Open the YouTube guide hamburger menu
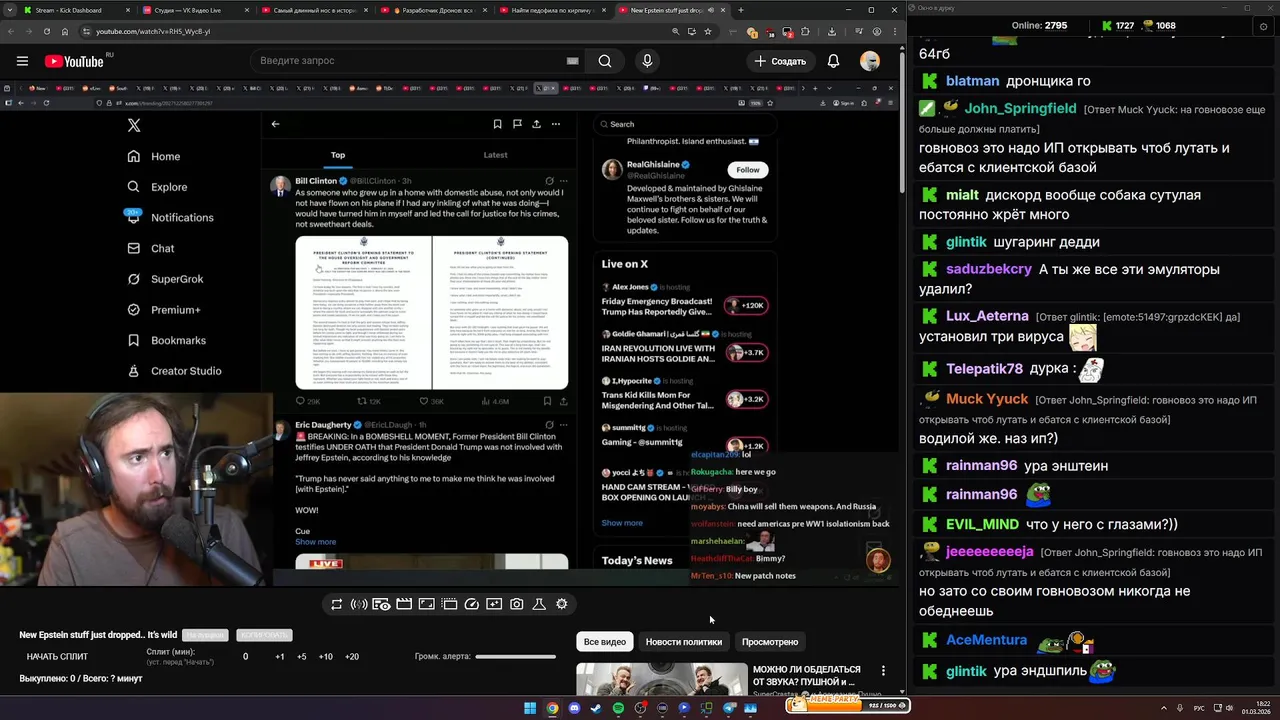The height and width of the screenshot is (720, 1280). pos(22,61)
